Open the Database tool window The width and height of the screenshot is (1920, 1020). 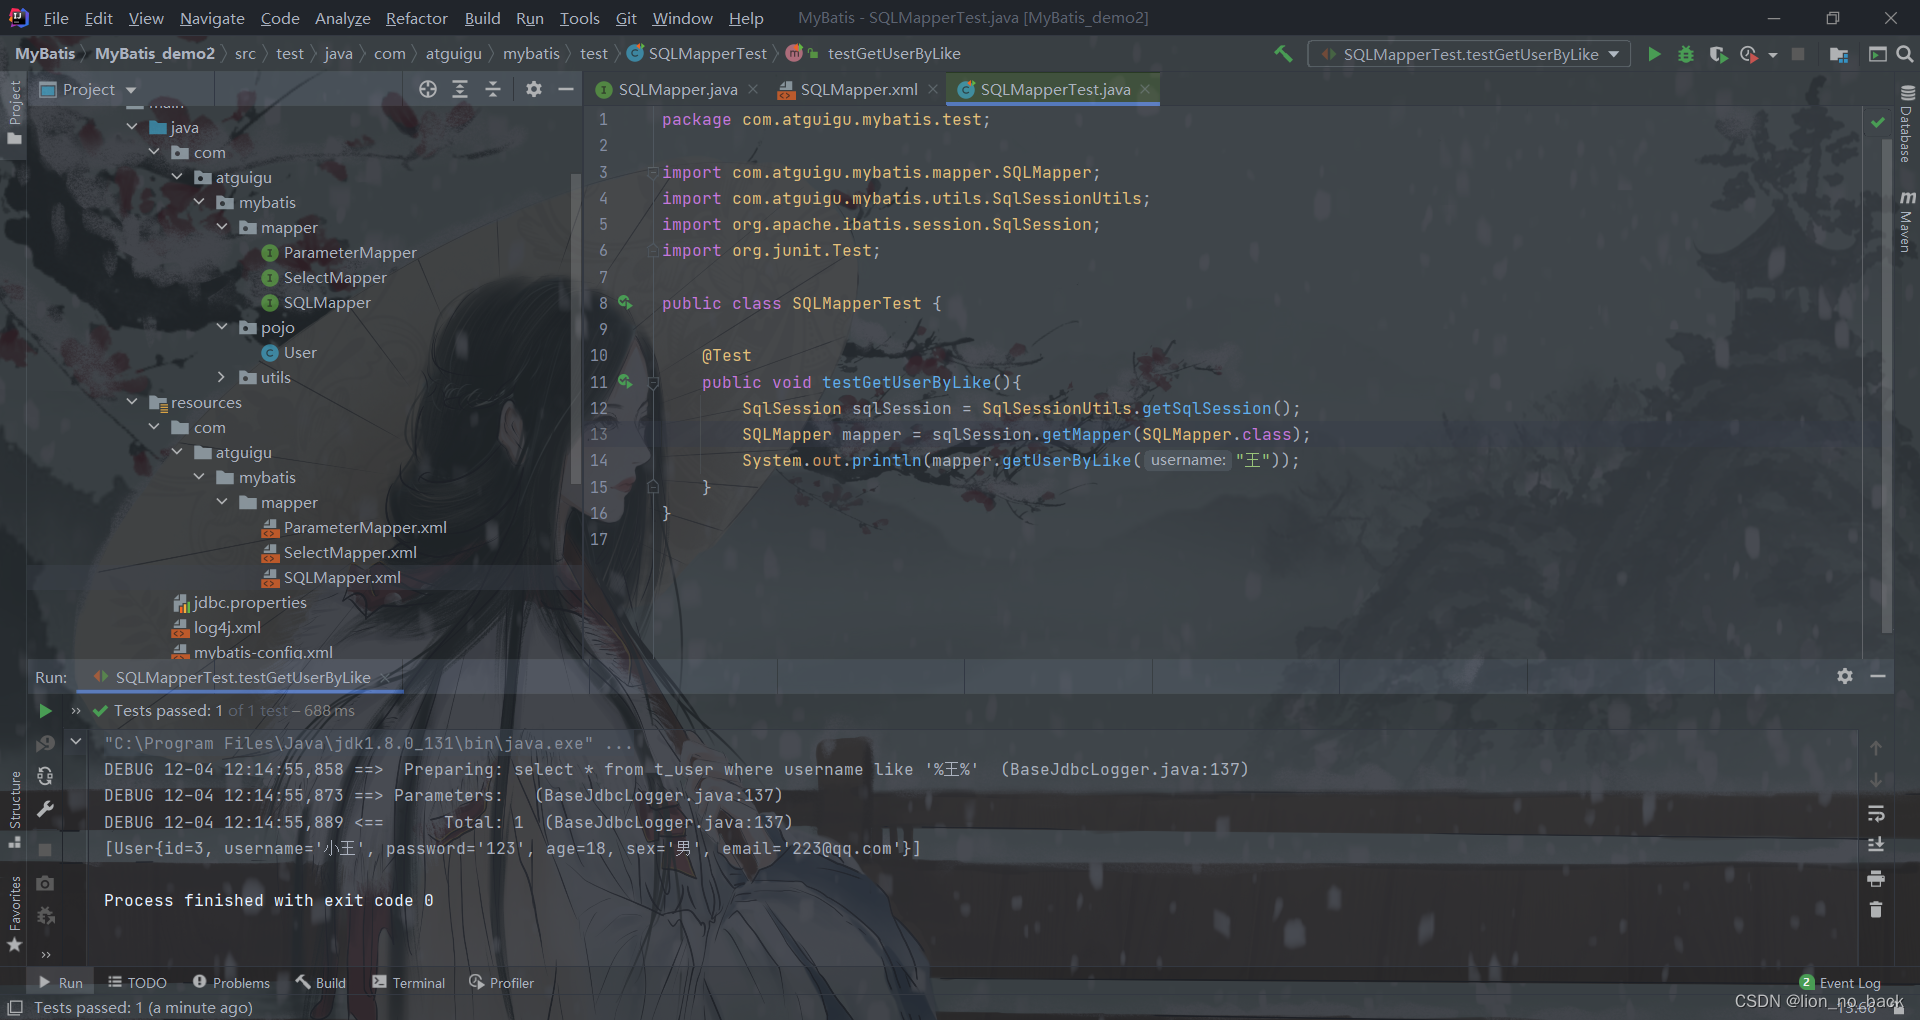[1906, 124]
